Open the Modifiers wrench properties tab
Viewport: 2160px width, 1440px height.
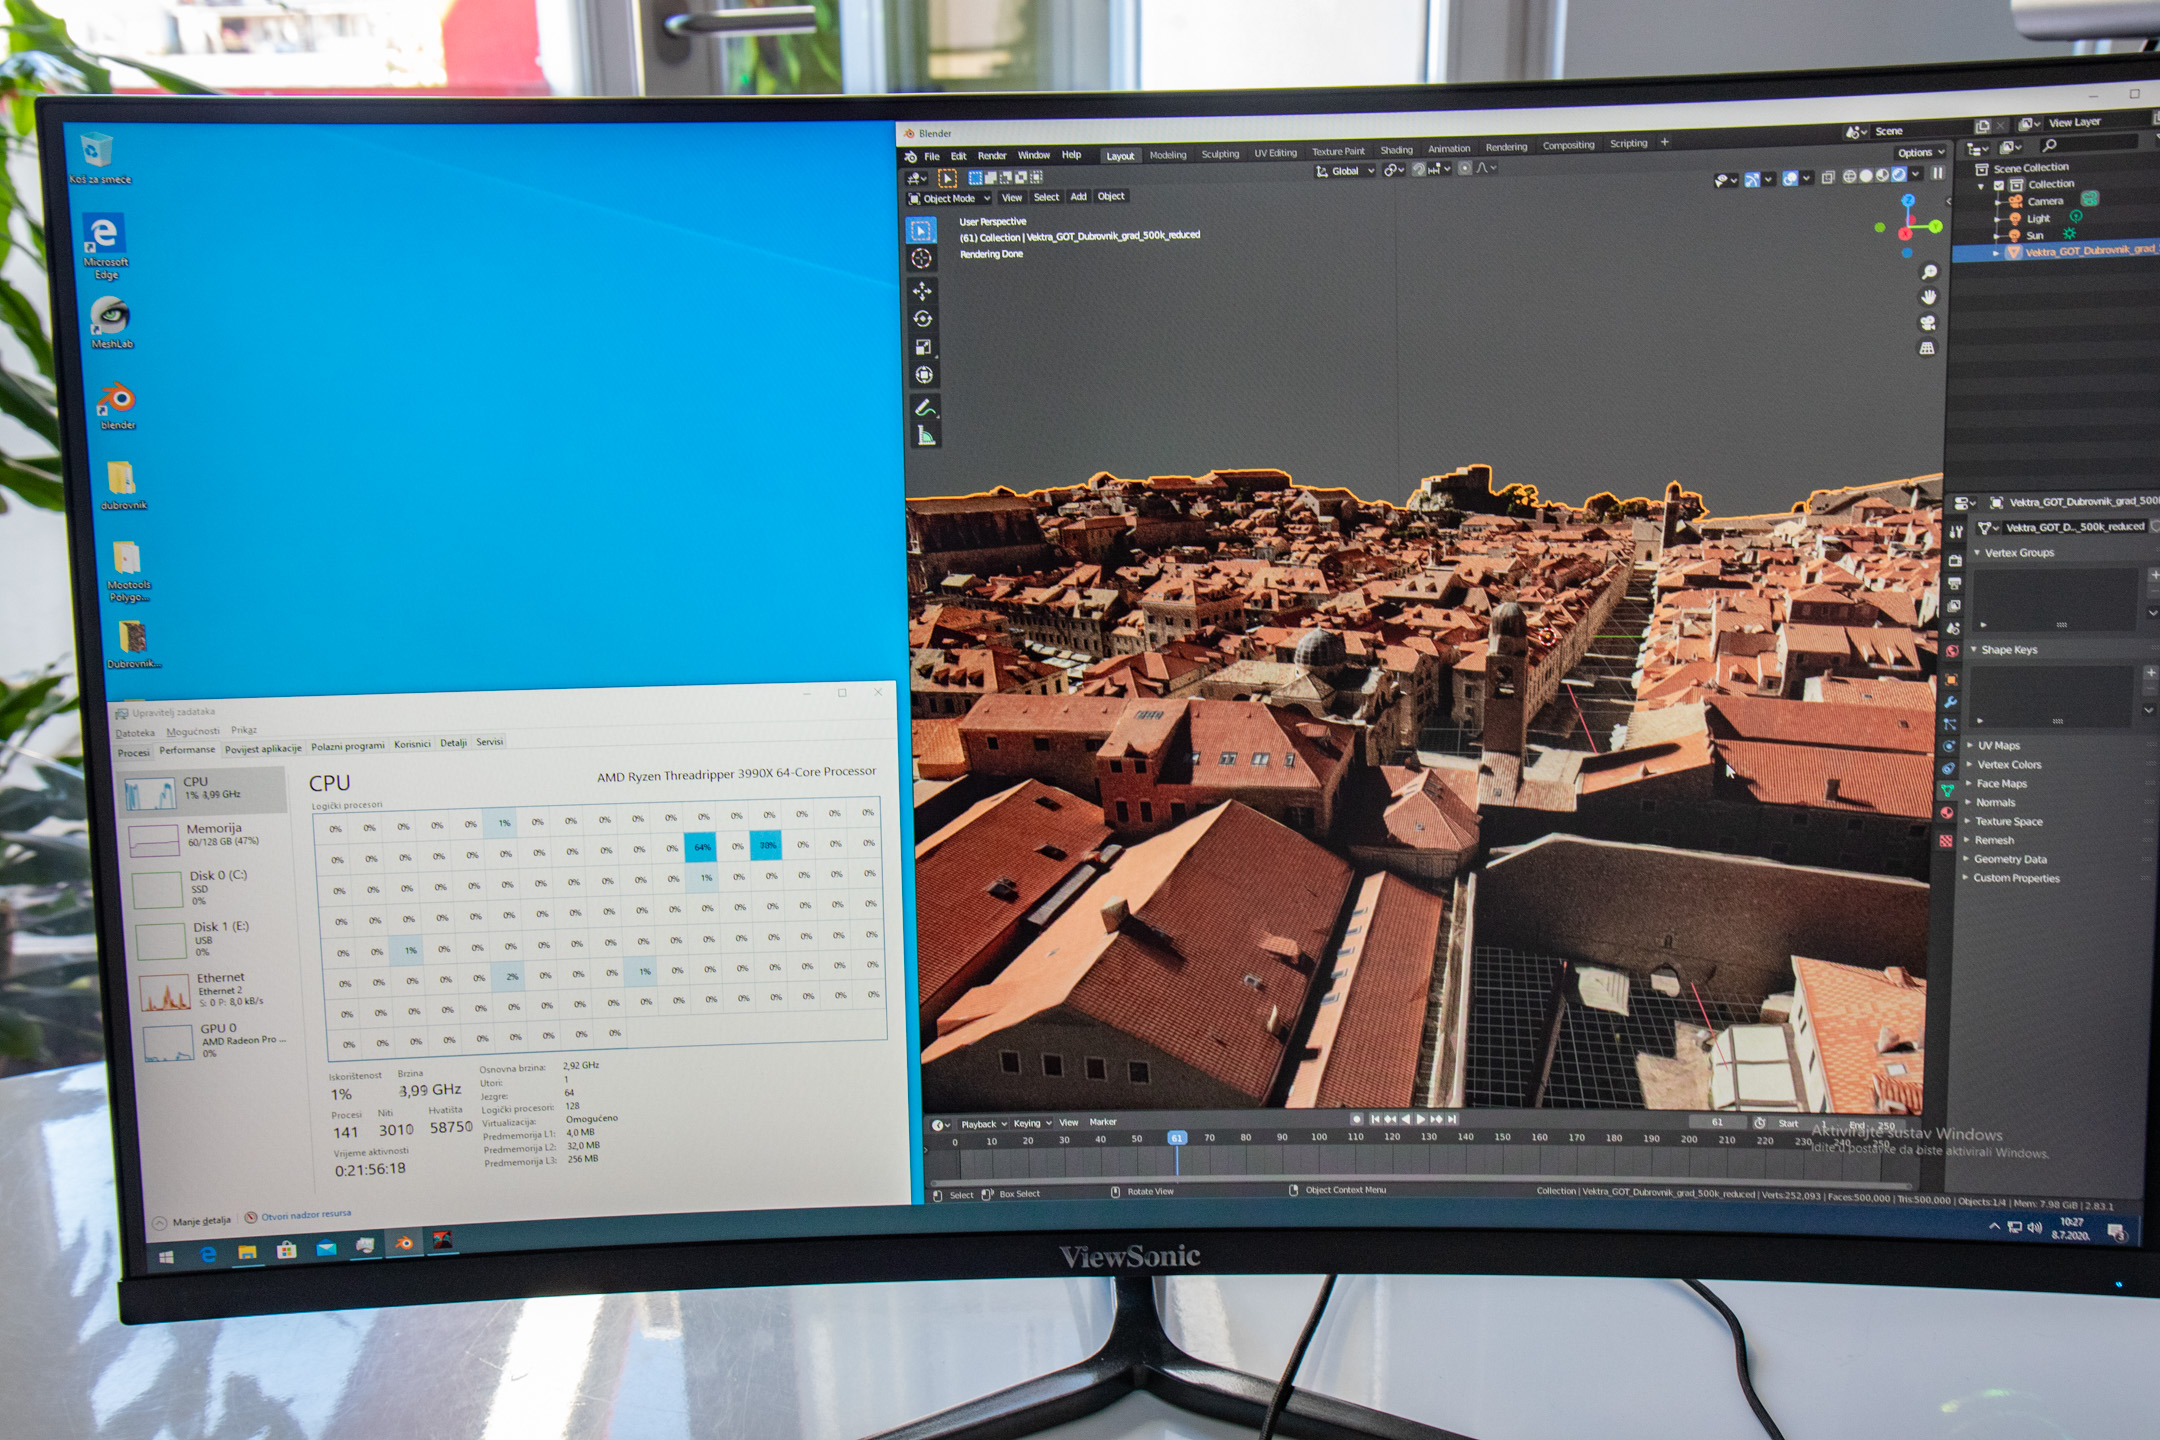pos(1950,702)
